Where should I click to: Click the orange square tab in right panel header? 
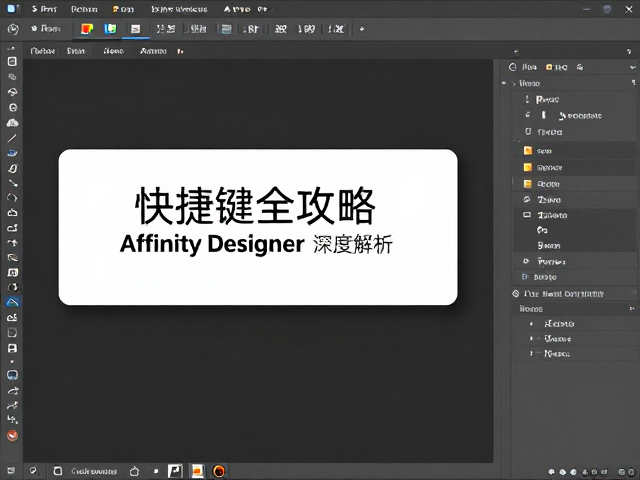[x=549, y=67]
